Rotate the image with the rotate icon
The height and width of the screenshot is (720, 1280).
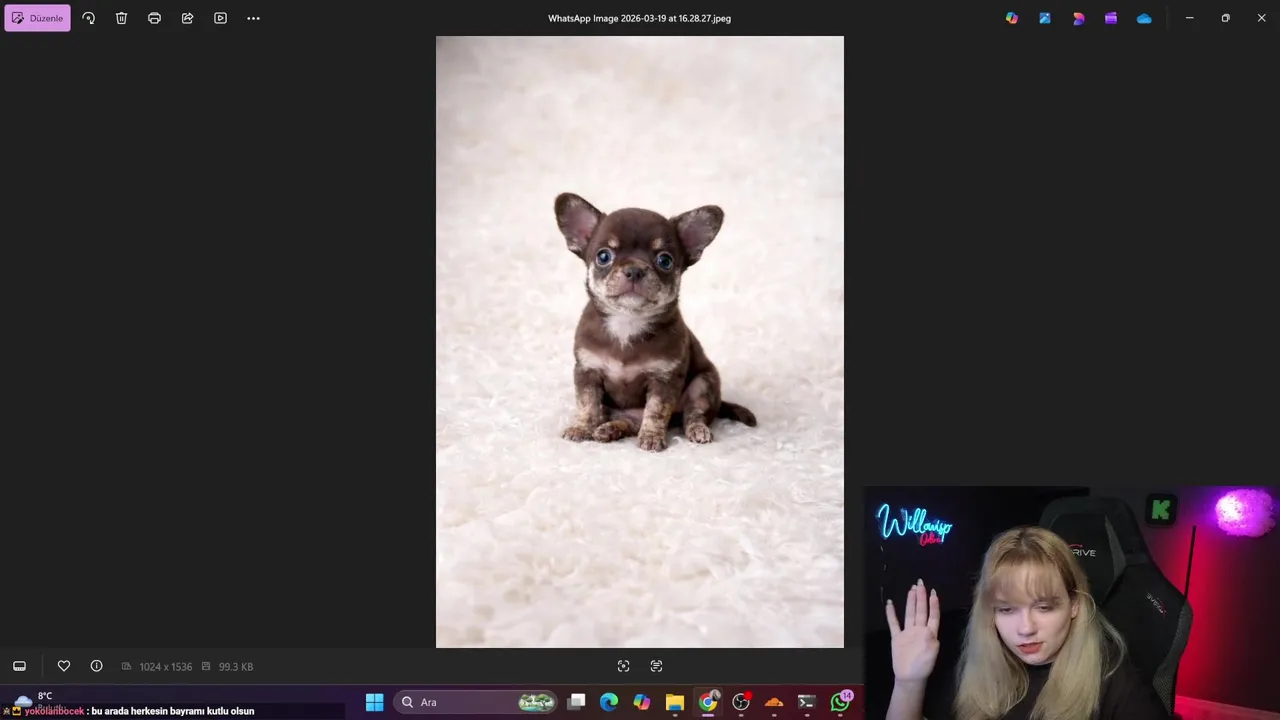point(88,18)
